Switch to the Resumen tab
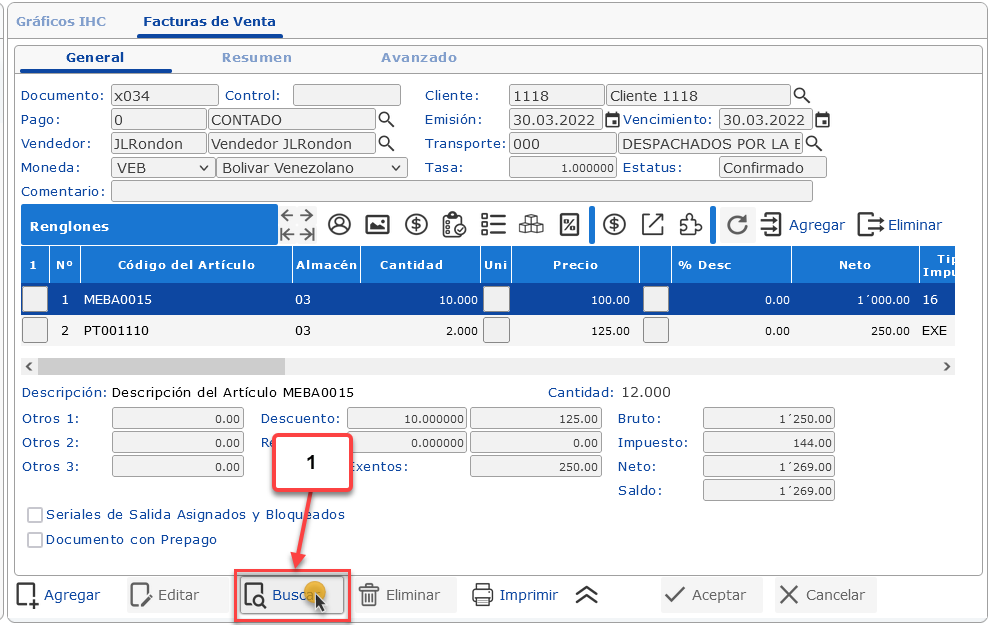 (x=257, y=58)
